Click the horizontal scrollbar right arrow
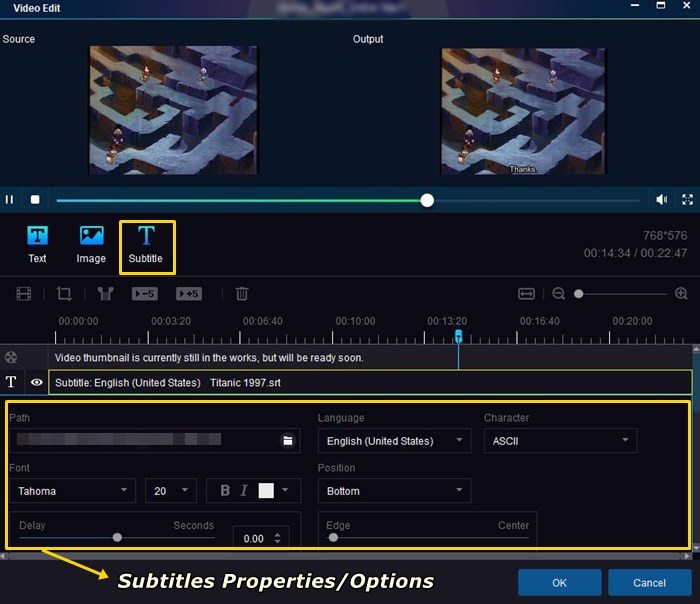Screen dimensions: 700x604 (687, 556)
